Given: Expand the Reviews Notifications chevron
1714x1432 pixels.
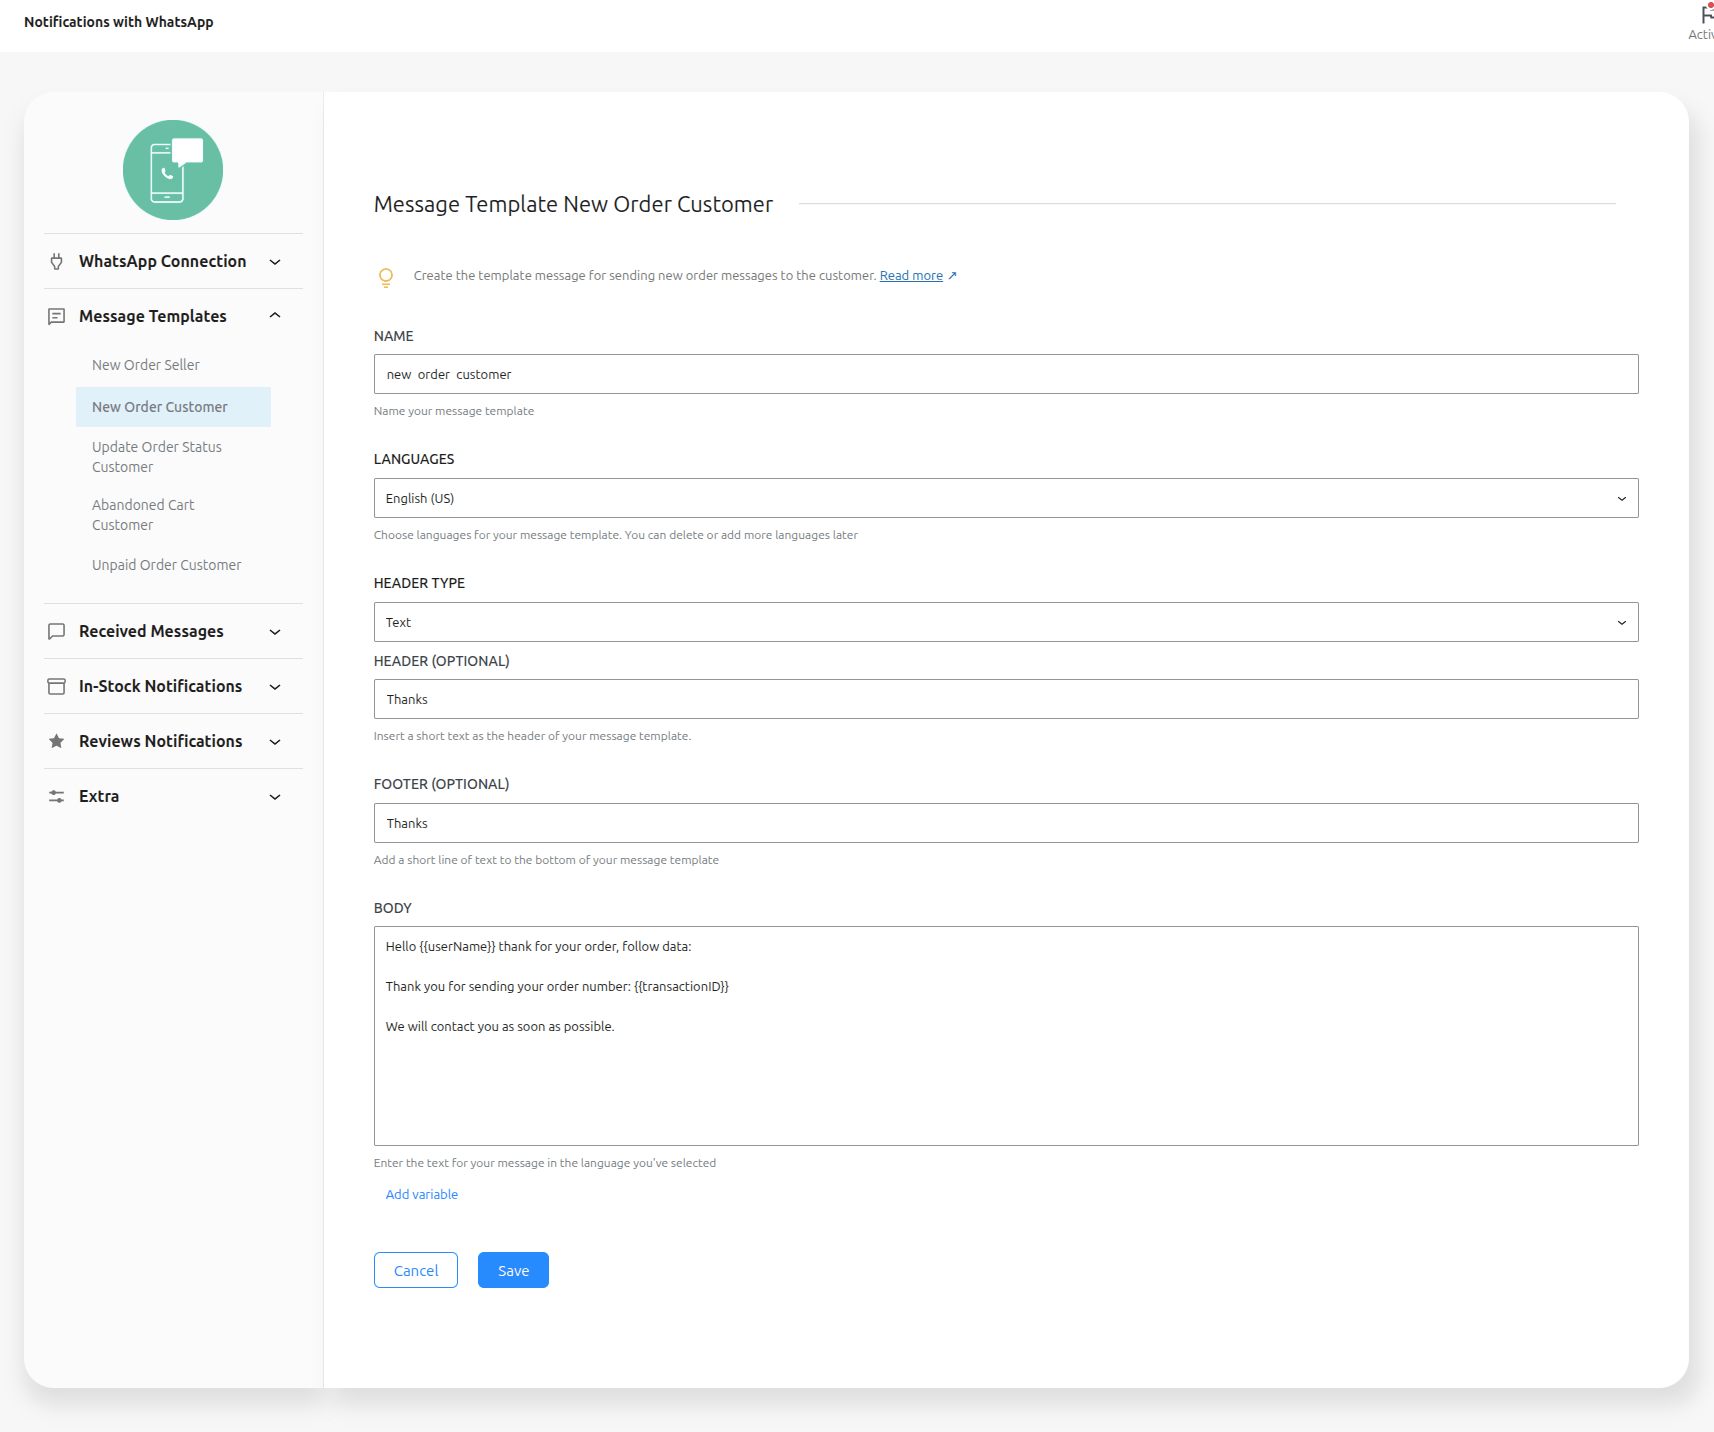Looking at the screenshot, I should [x=275, y=742].
